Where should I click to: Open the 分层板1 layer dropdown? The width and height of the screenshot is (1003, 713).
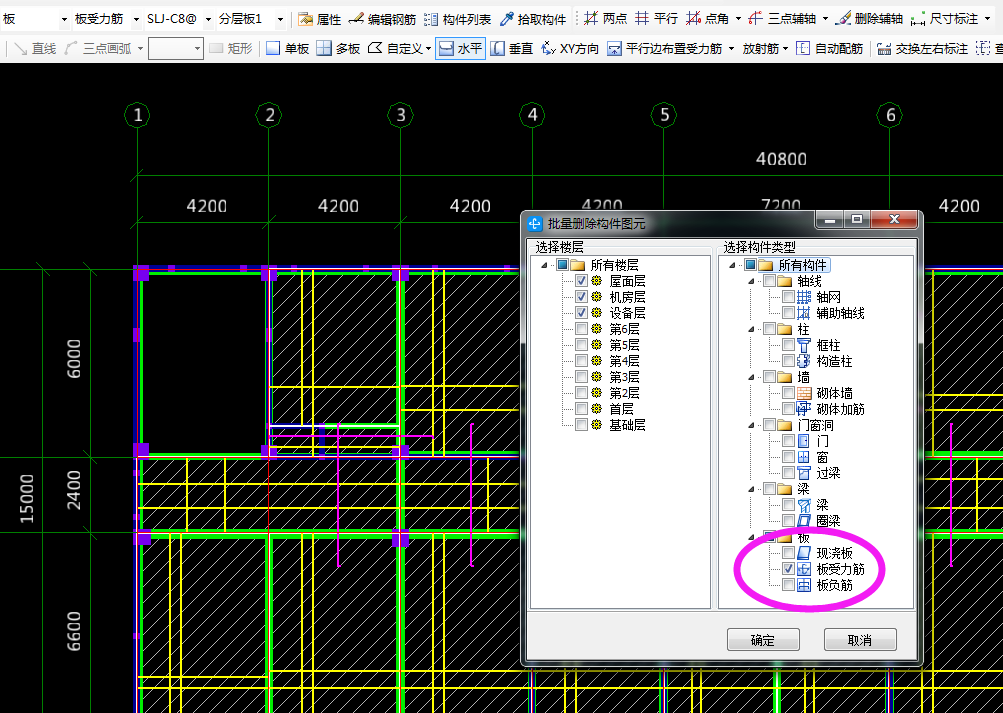pyautogui.click(x=280, y=20)
